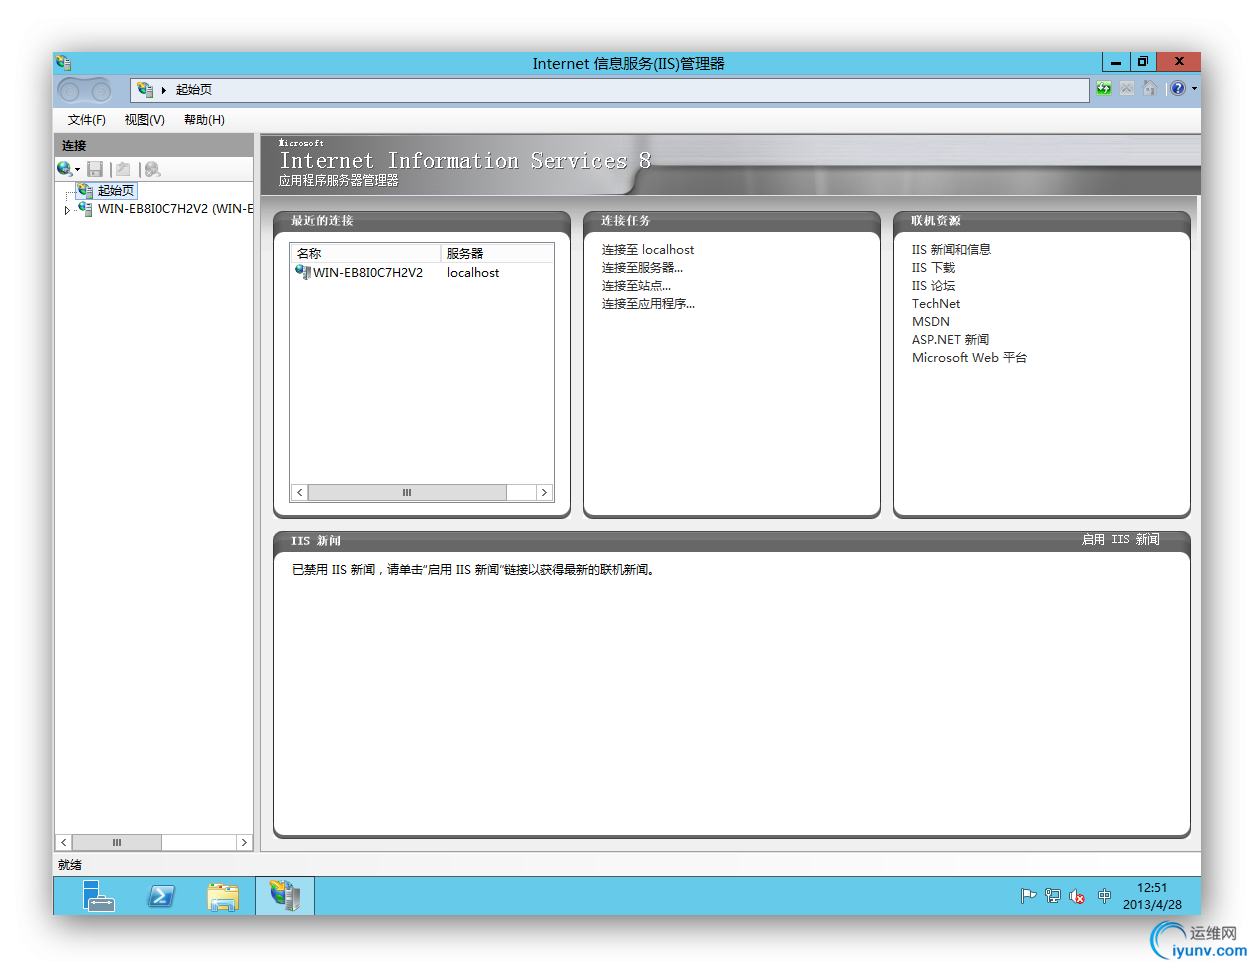Click the address bar showing 起始页
Screen dimensions: 1253x967
610,90
